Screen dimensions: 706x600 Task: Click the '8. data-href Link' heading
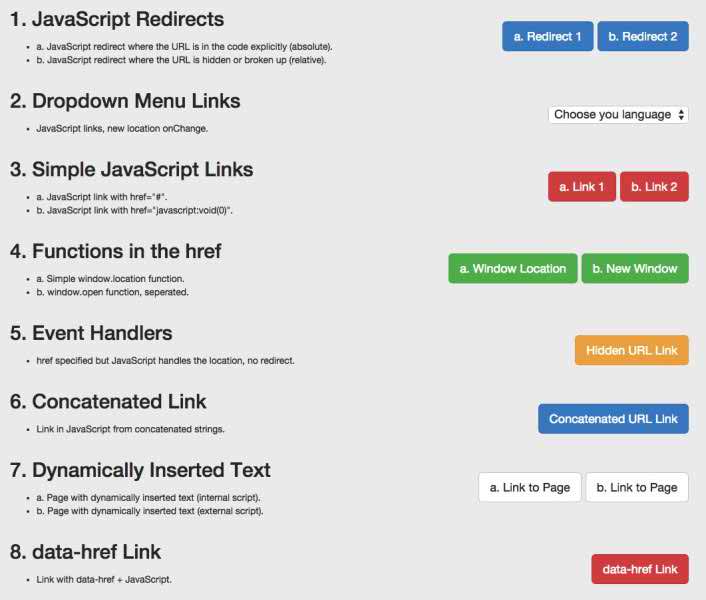click(86, 552)
